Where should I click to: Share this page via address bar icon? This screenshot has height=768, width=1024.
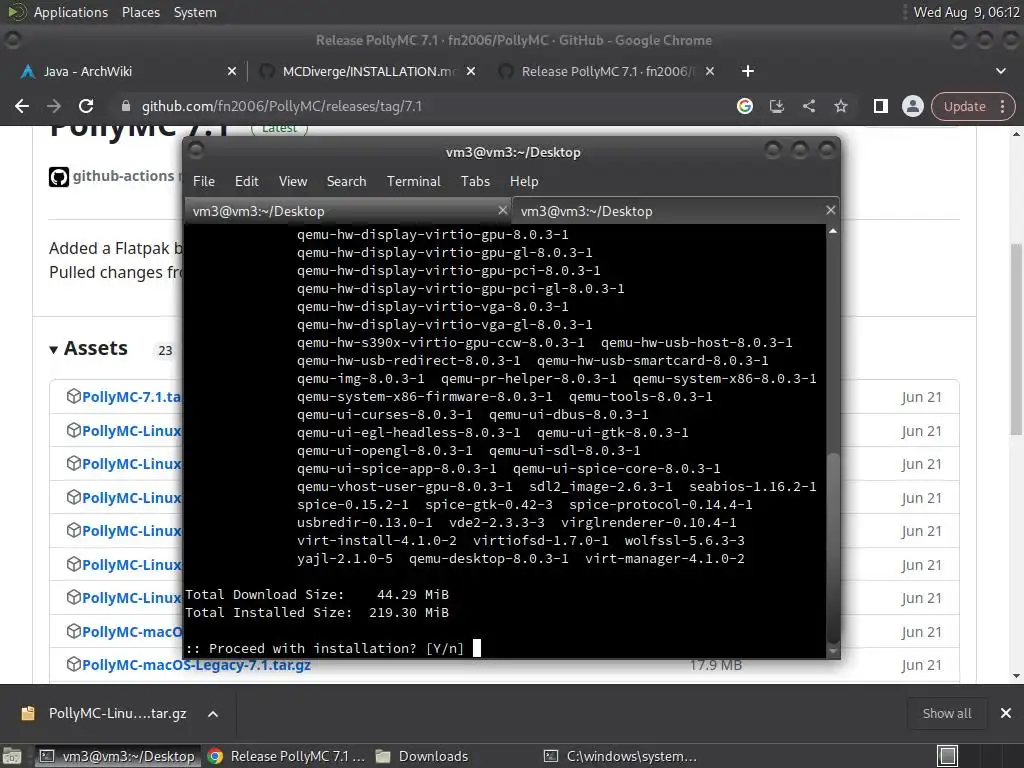point(808,106)
